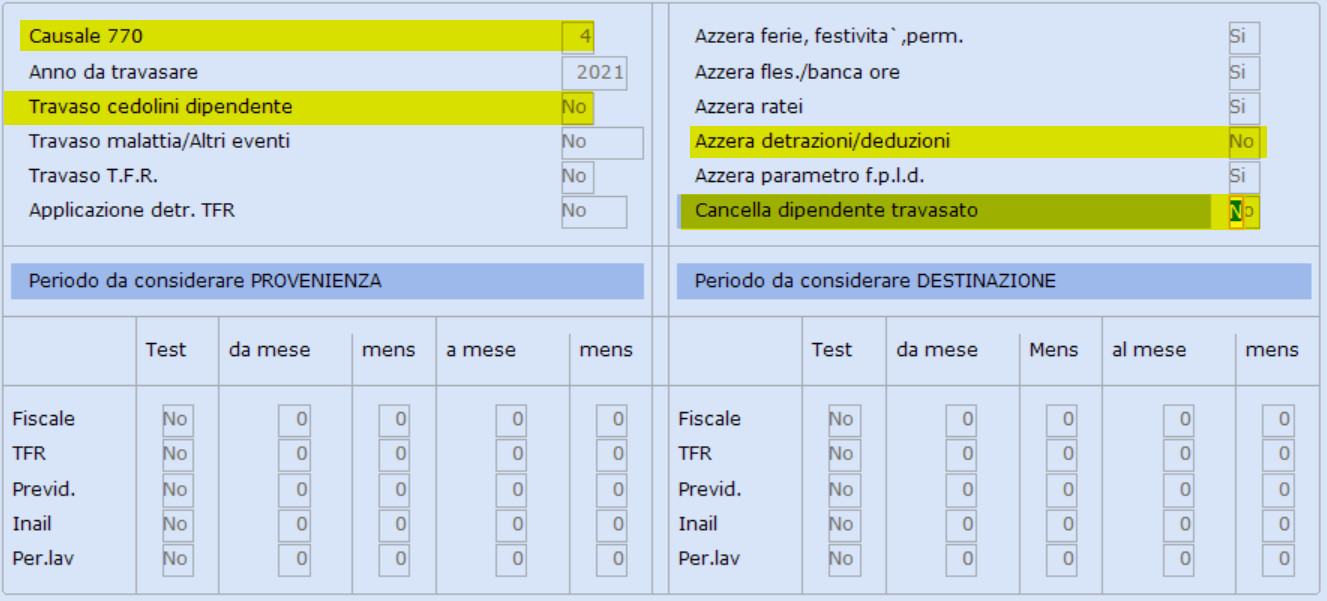Click the "al mese" column header
Viewport: 1327px width, 601px height.
[x=1149, y=350]
